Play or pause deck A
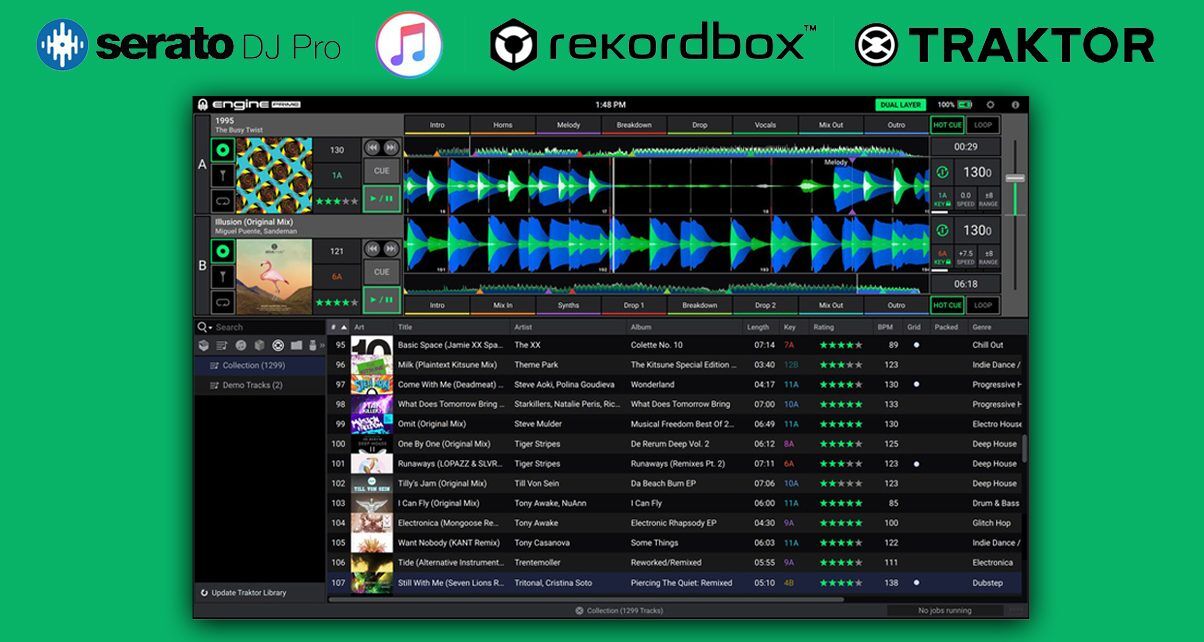The width and height of the screenshot is (1204, 642). 382,198
